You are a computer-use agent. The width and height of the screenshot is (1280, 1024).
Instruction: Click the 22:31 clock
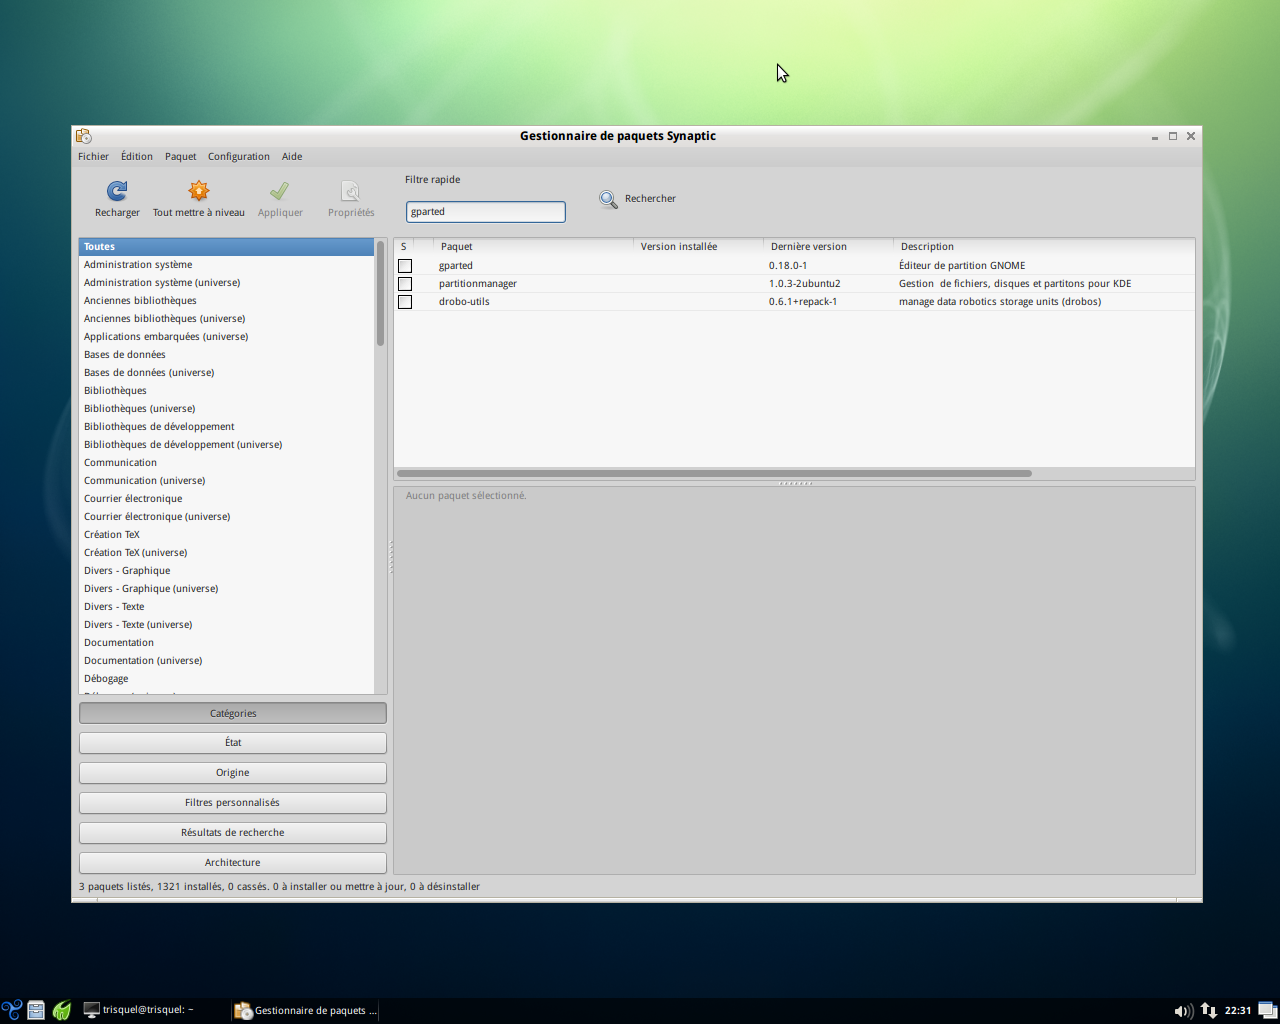[x=1238, y=1010]
